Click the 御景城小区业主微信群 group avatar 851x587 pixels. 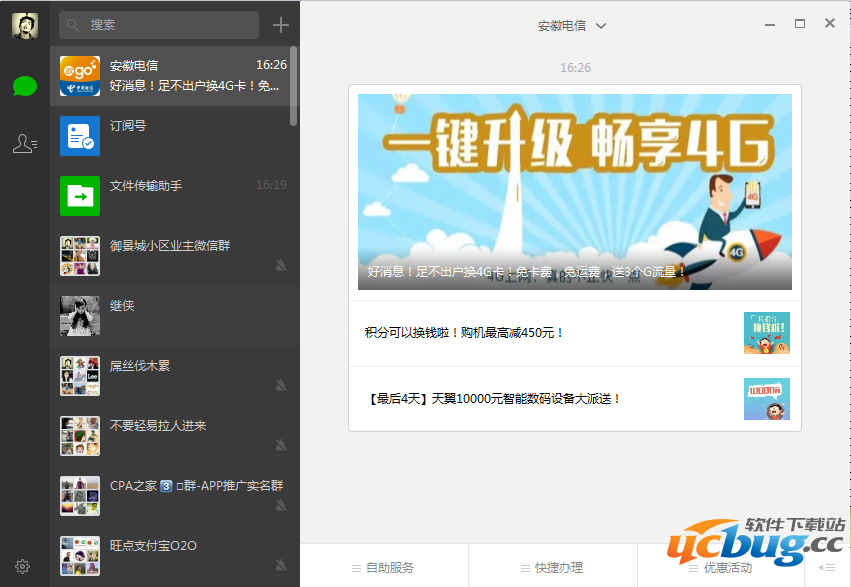click(x=80, y=256)
